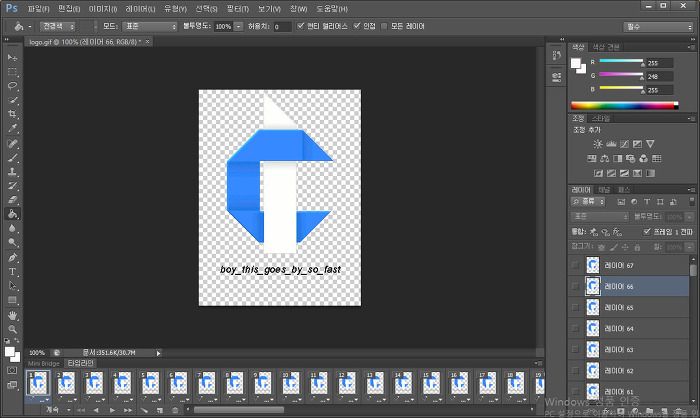Select the Pen tool
Image resolution: width=700 pixels, height=418 pixels.
[x=12, y=258]
